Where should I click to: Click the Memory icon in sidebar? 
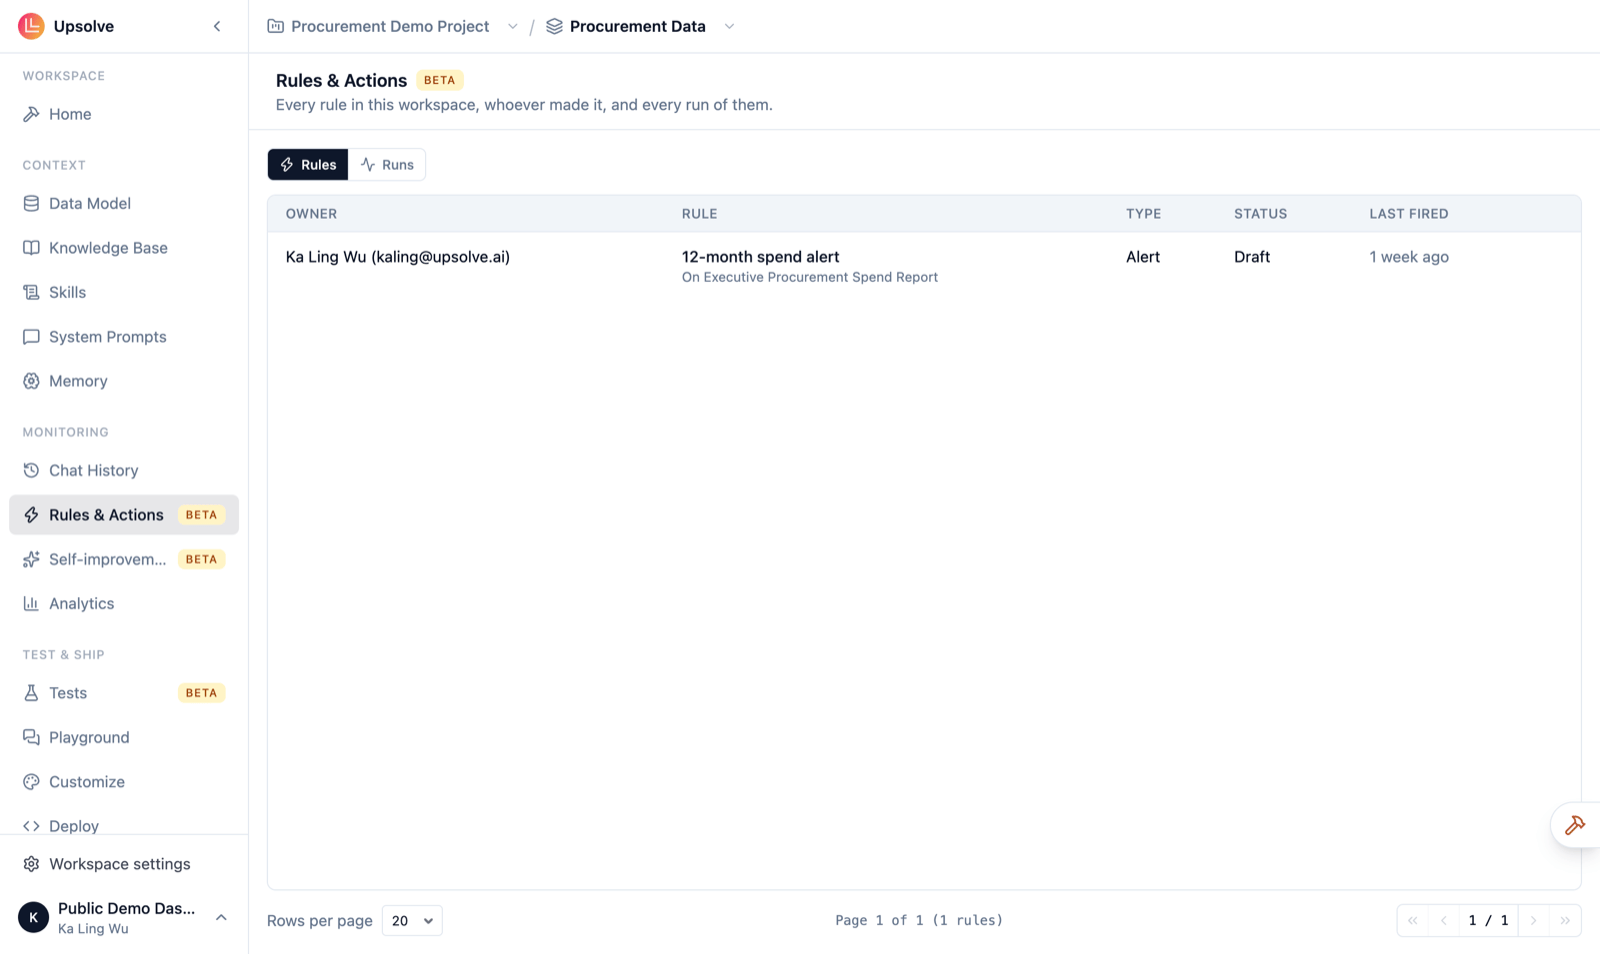point(31,381)
